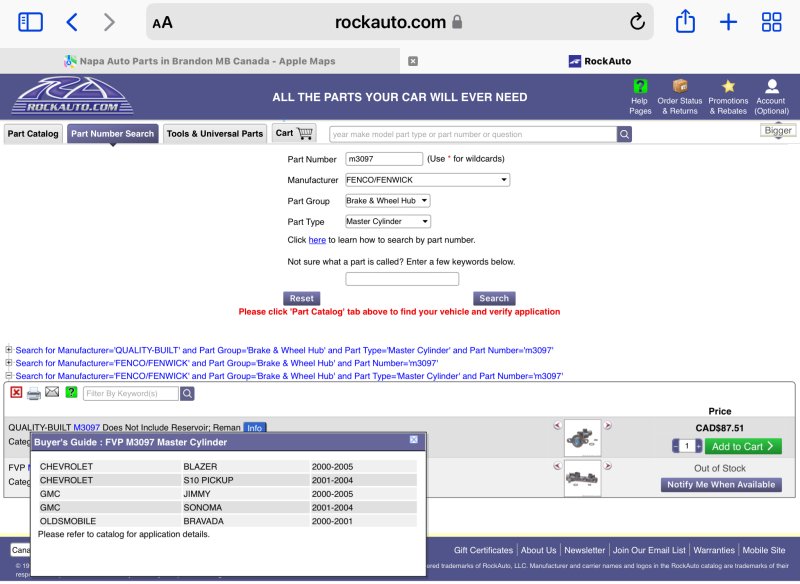The width and height of the screenshot is (800, 584).
Task: Click the magnifier beside top search box
Action: [624, 134]
